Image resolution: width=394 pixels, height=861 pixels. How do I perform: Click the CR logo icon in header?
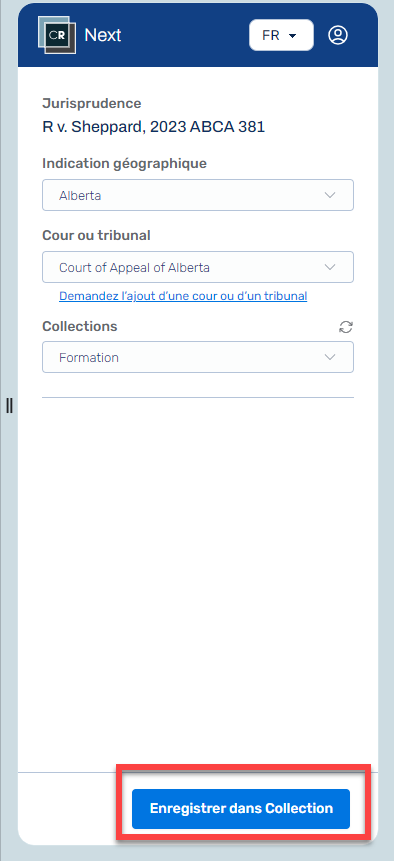point(57,35)
